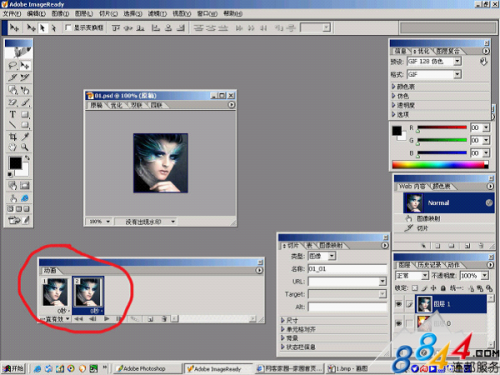Select the Hand tool
Viewport: 500px width, 375px height.
pyautogui.click(x=13, y=147)
